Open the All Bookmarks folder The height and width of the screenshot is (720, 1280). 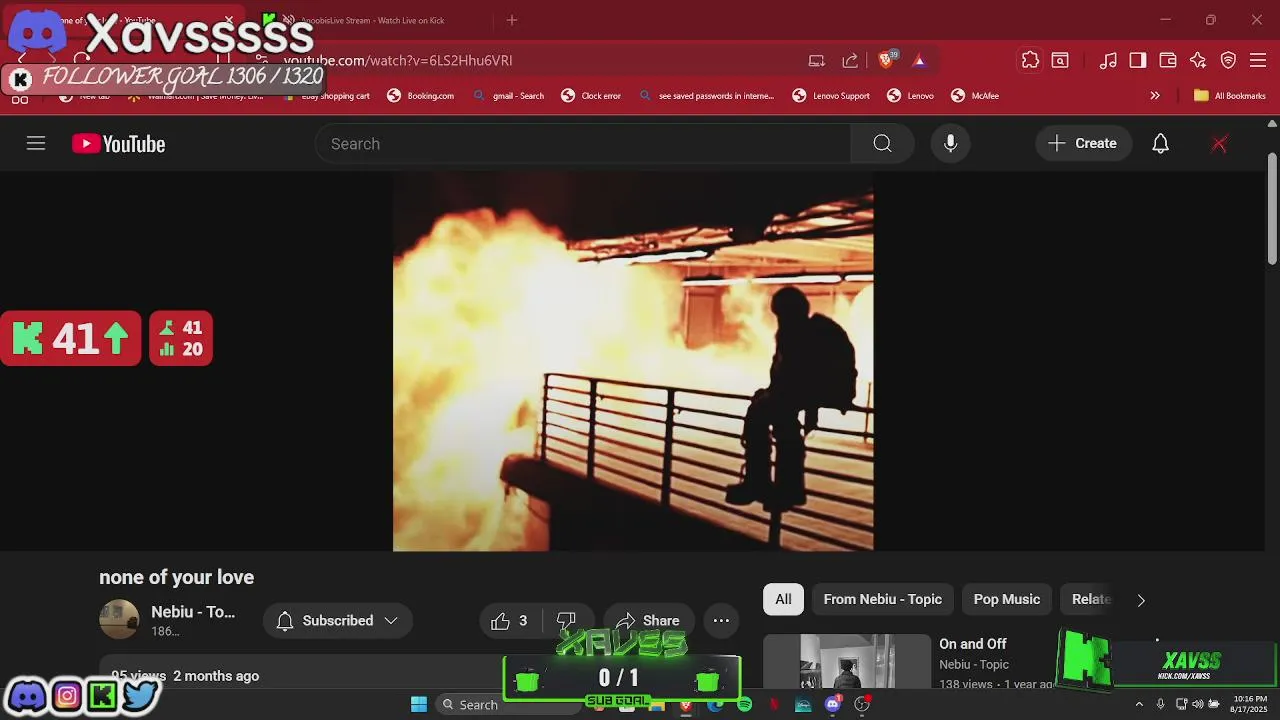1230,96
